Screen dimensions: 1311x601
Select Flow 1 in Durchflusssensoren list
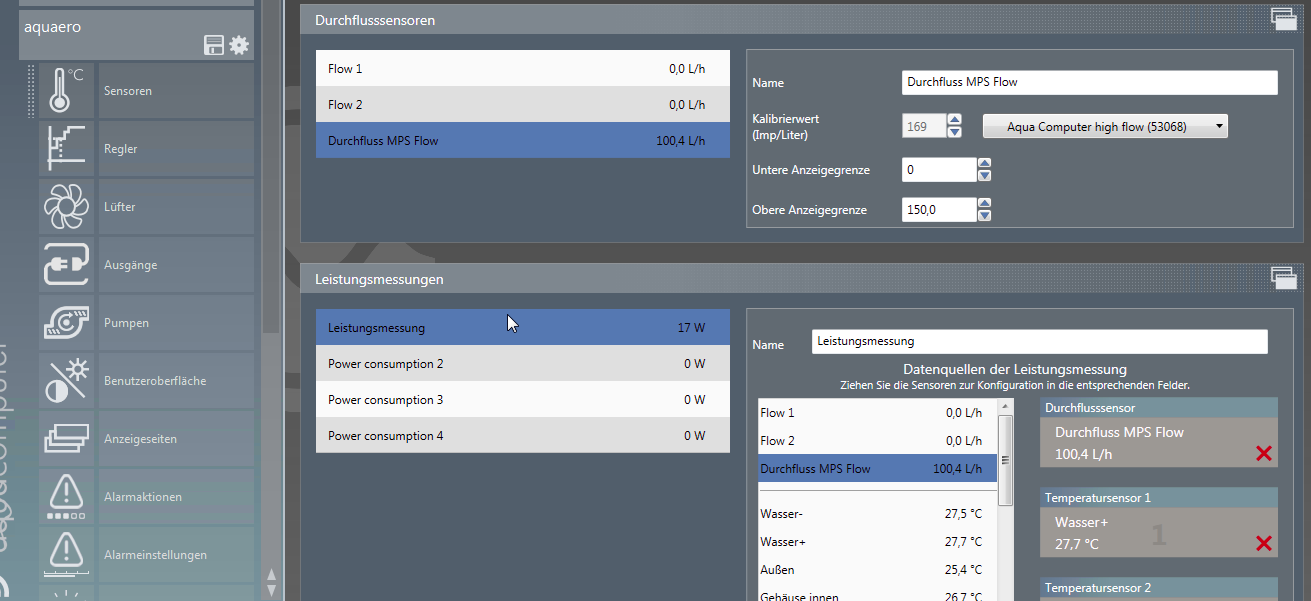523,68
